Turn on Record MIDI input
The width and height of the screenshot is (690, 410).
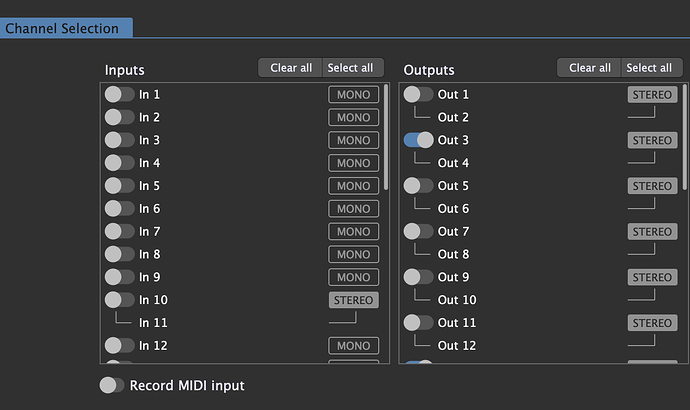(x=112, y=385)
